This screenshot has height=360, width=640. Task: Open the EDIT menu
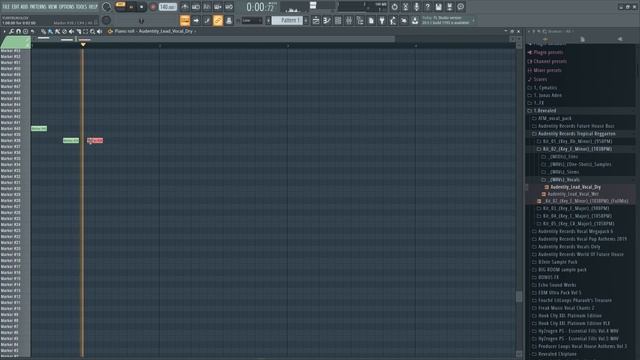click(x=15, y=7)
